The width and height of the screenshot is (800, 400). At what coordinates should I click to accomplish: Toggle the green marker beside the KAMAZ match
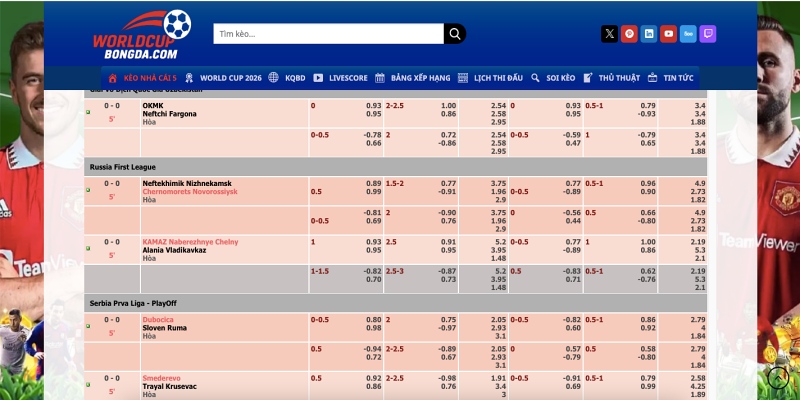[x=88, y=248]
